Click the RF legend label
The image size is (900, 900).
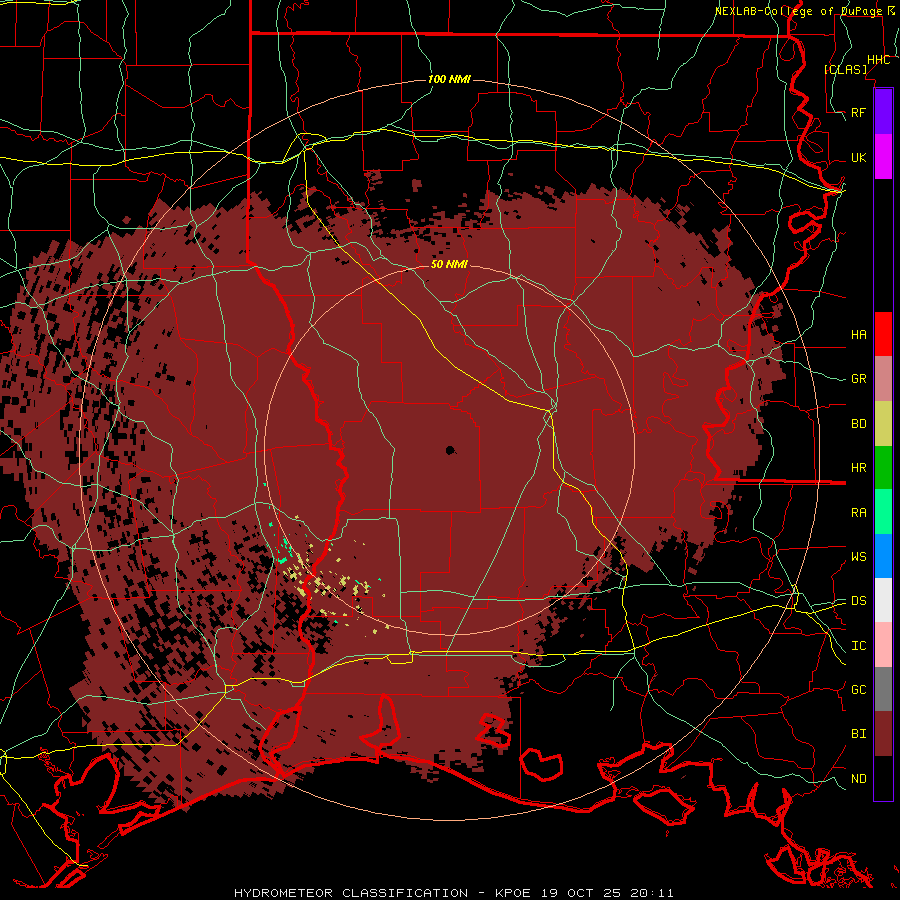pyautogui.click(x=859, y=112)
